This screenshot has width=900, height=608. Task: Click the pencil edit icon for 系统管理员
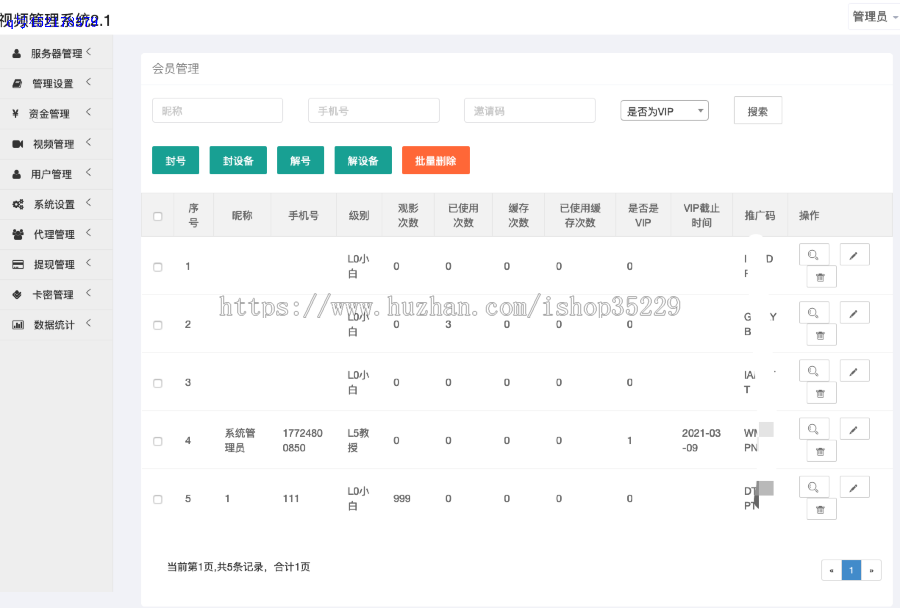[854, 429]
